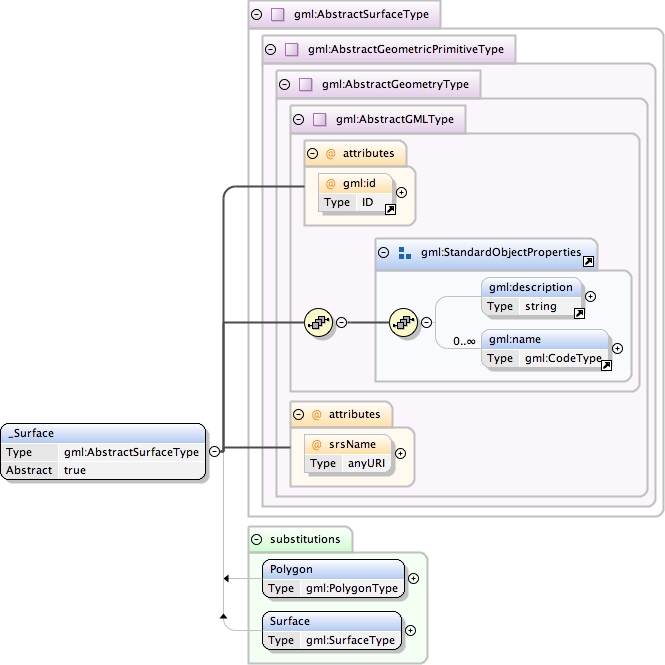Click the group icon of gml:StandardObjectProperties

(x=405, y=253)
